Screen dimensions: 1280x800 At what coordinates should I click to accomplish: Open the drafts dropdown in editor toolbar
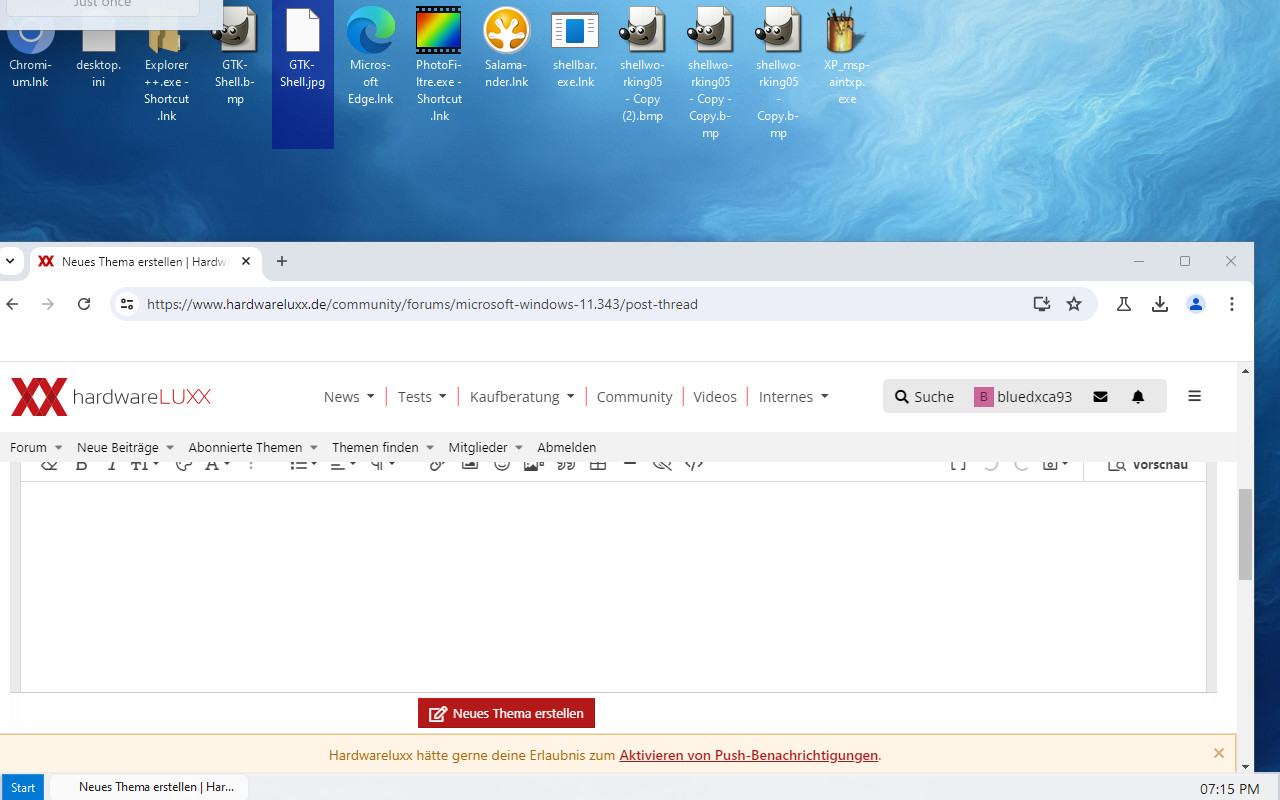tap(1056, 465)
